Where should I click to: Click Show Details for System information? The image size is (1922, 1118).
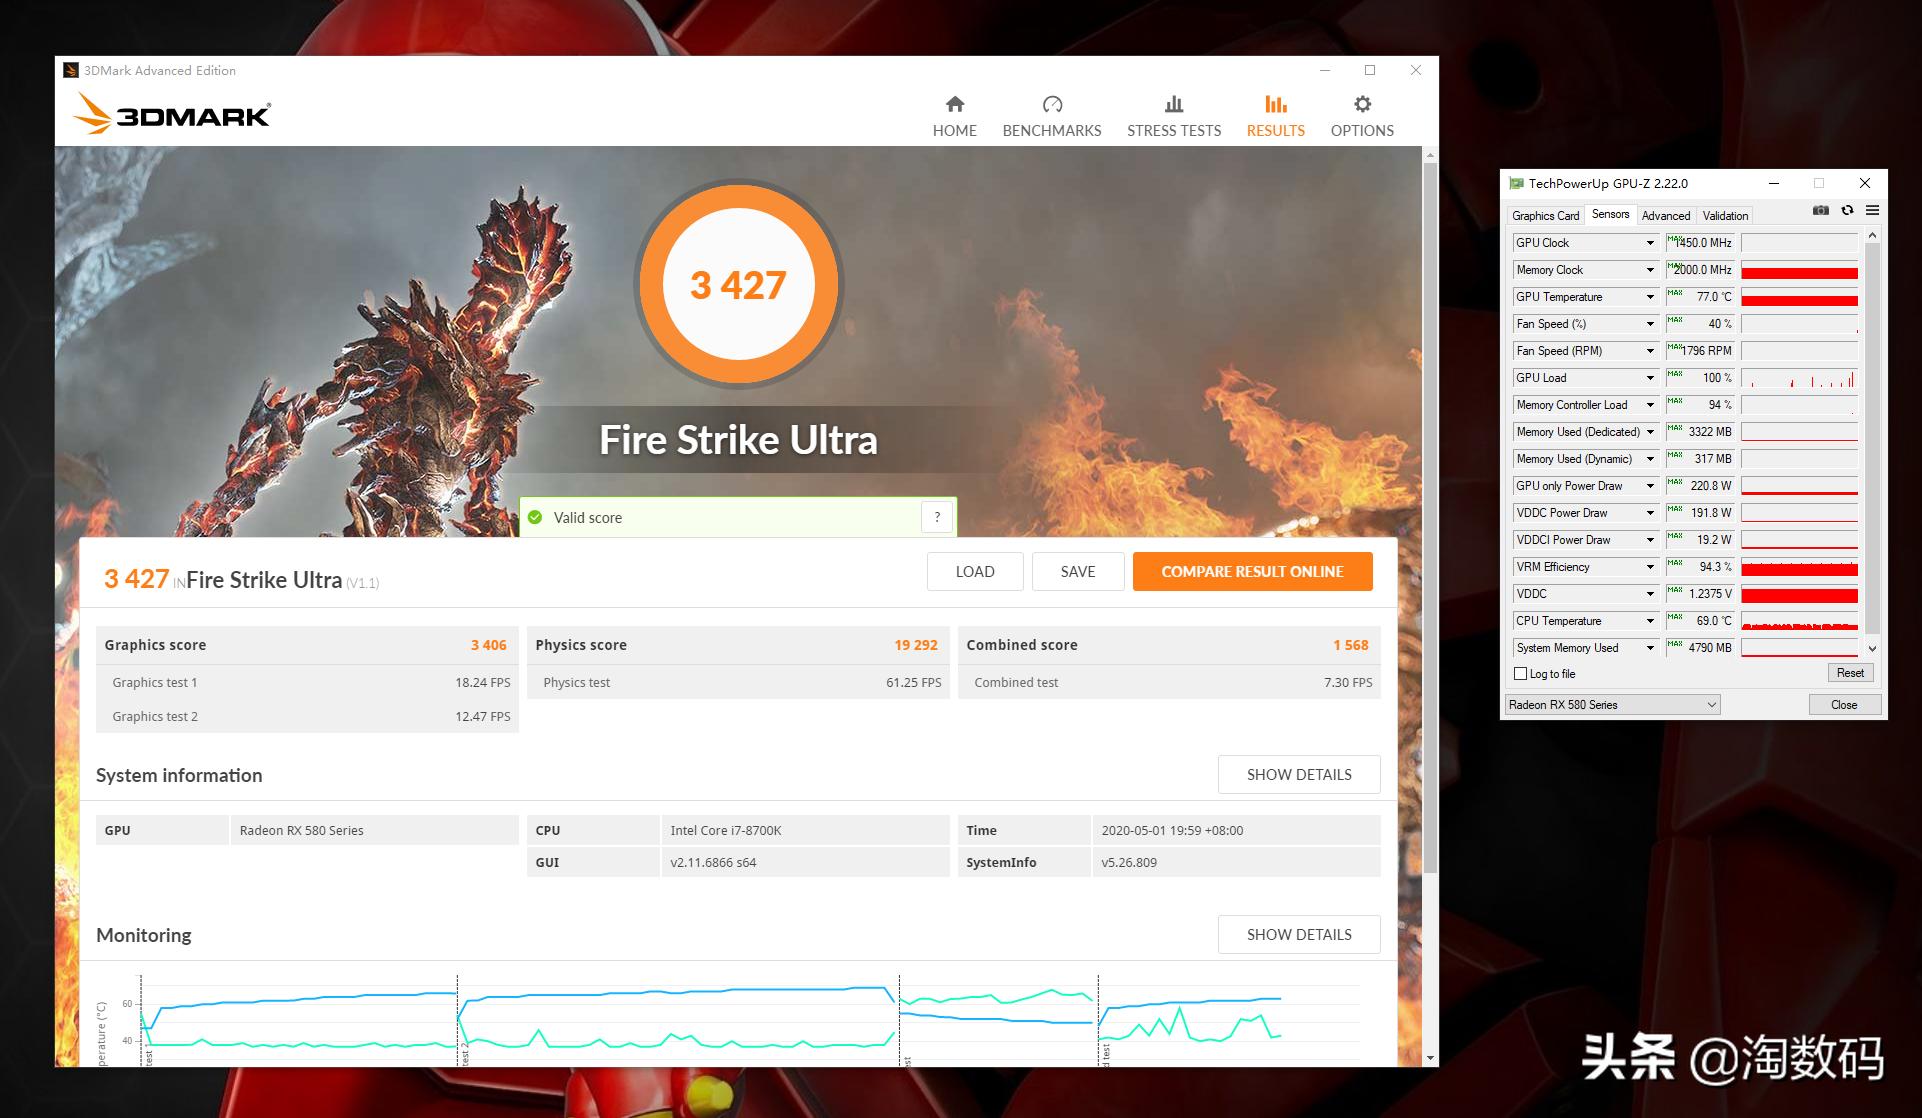click(x=1298, y=775)
